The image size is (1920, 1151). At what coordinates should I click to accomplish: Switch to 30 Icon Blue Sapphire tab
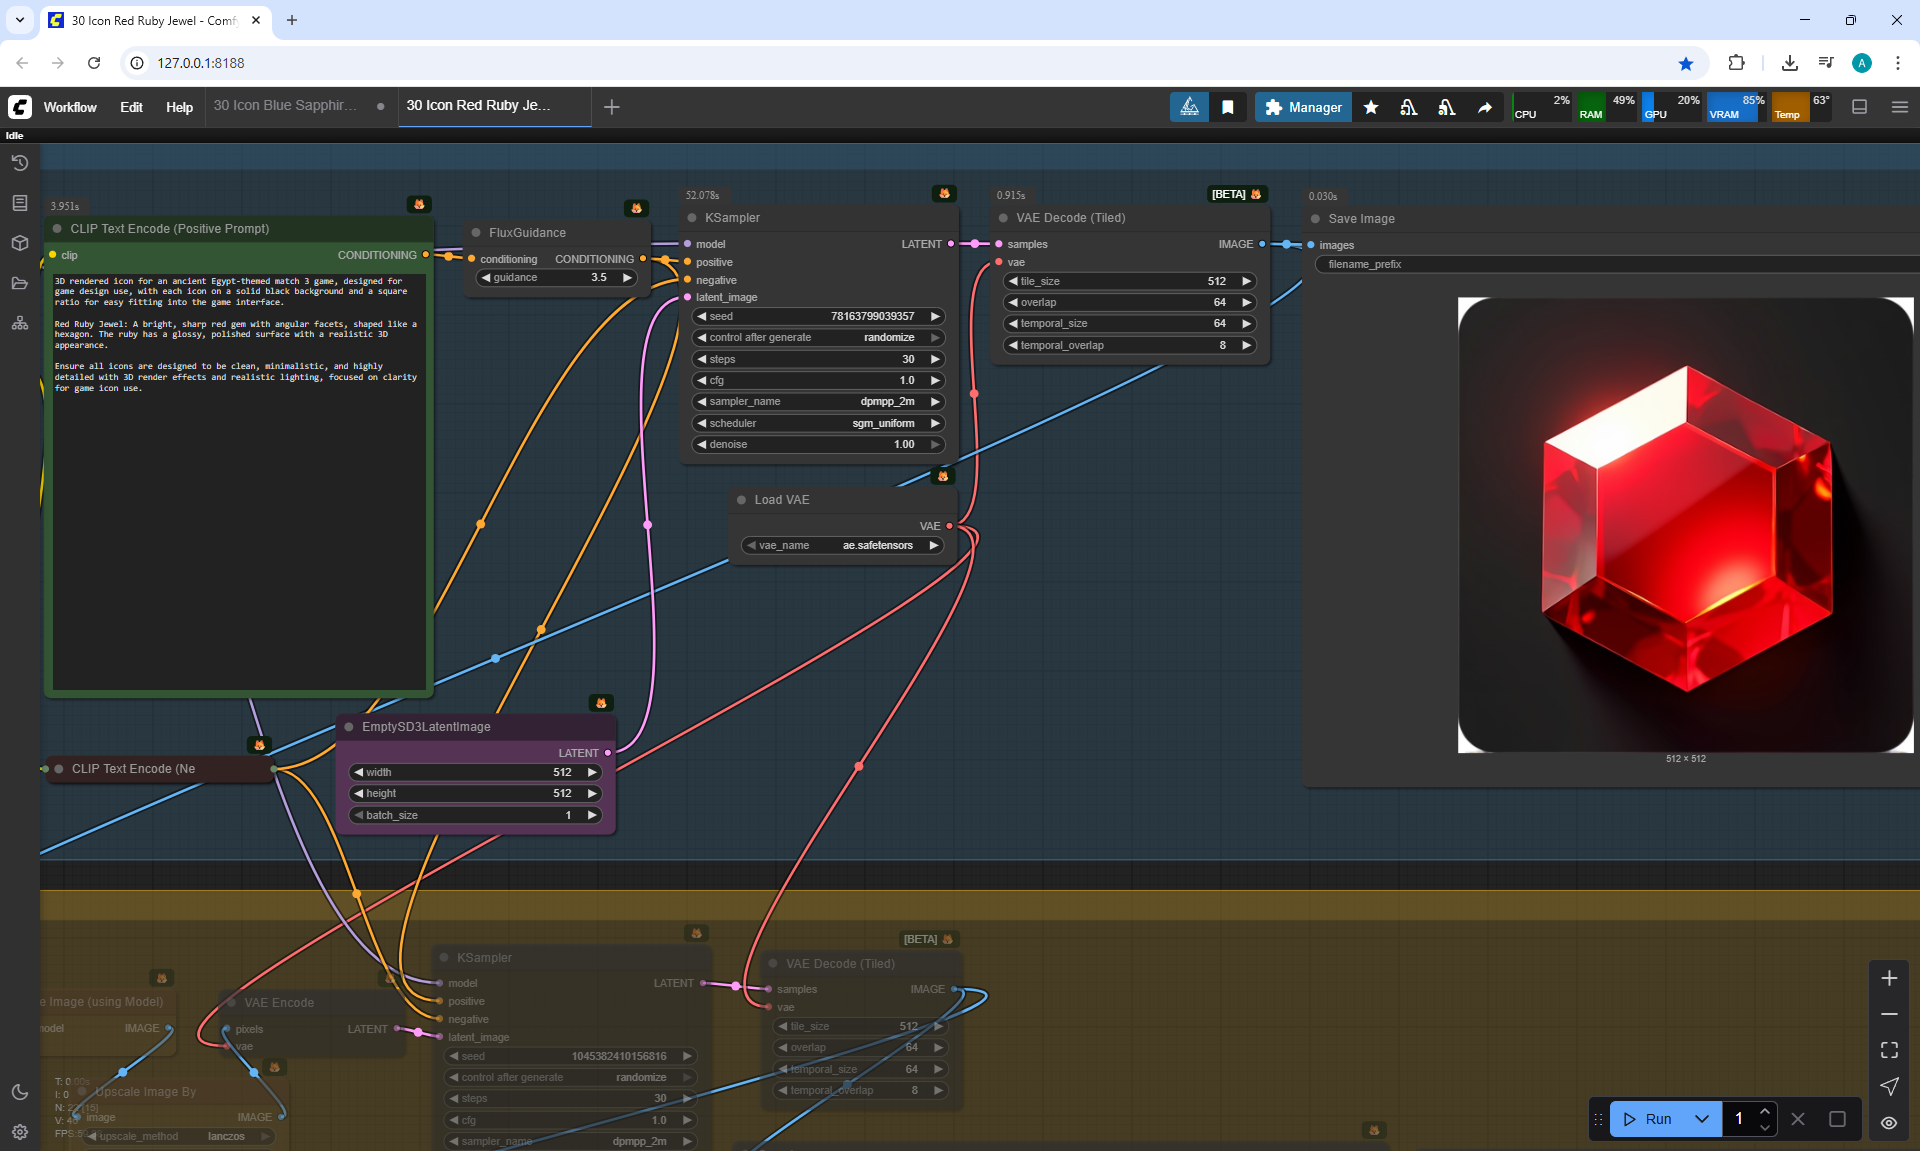285,105
